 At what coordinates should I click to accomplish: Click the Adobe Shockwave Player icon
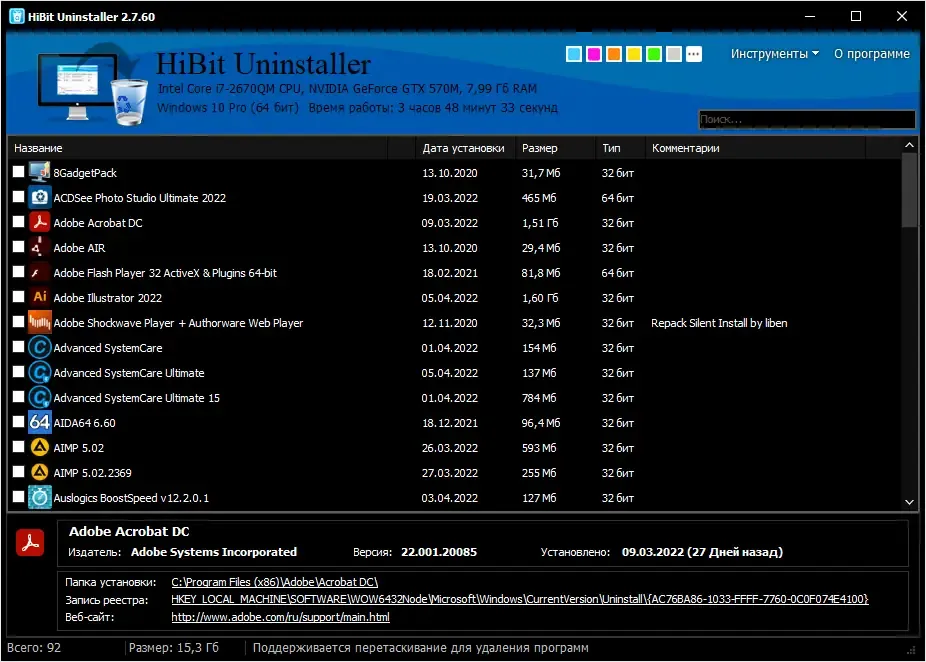coord(40,322)
